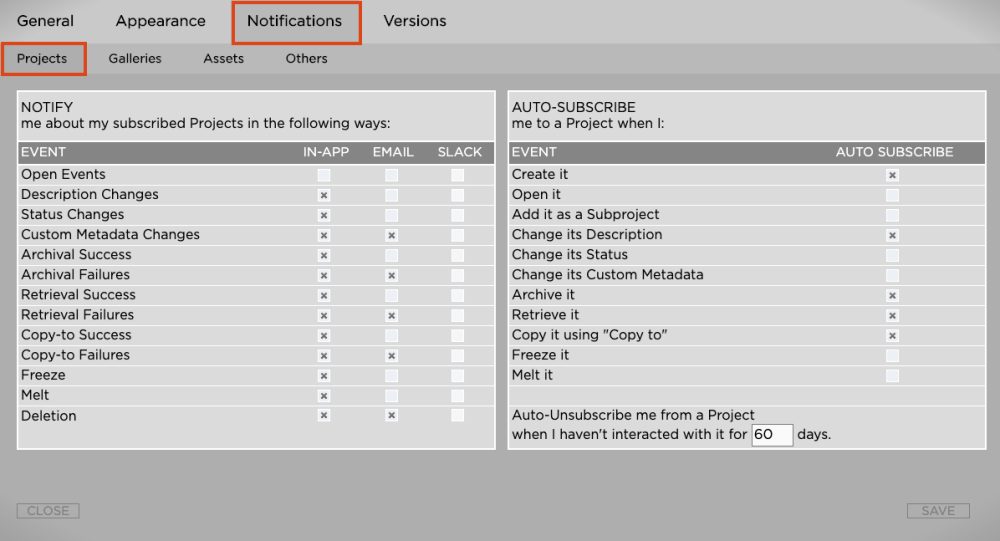Enable Slack notification for Deletion
1000x541 pixels.
pyautogui.click(x=458, y=415)
